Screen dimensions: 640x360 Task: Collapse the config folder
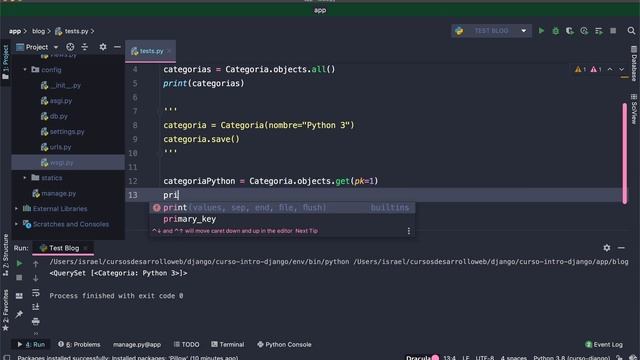click(x=25, y=70)
